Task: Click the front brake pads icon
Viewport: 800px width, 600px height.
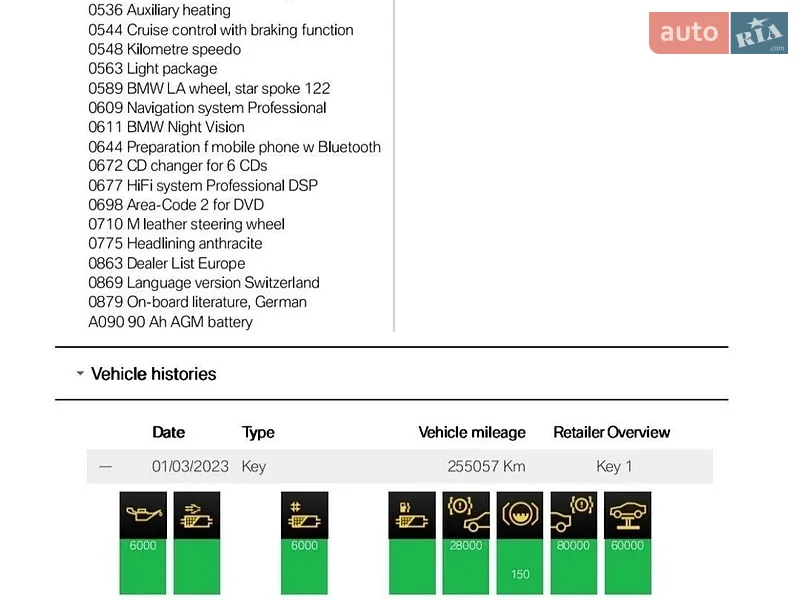Action: [x=466, y=514]
